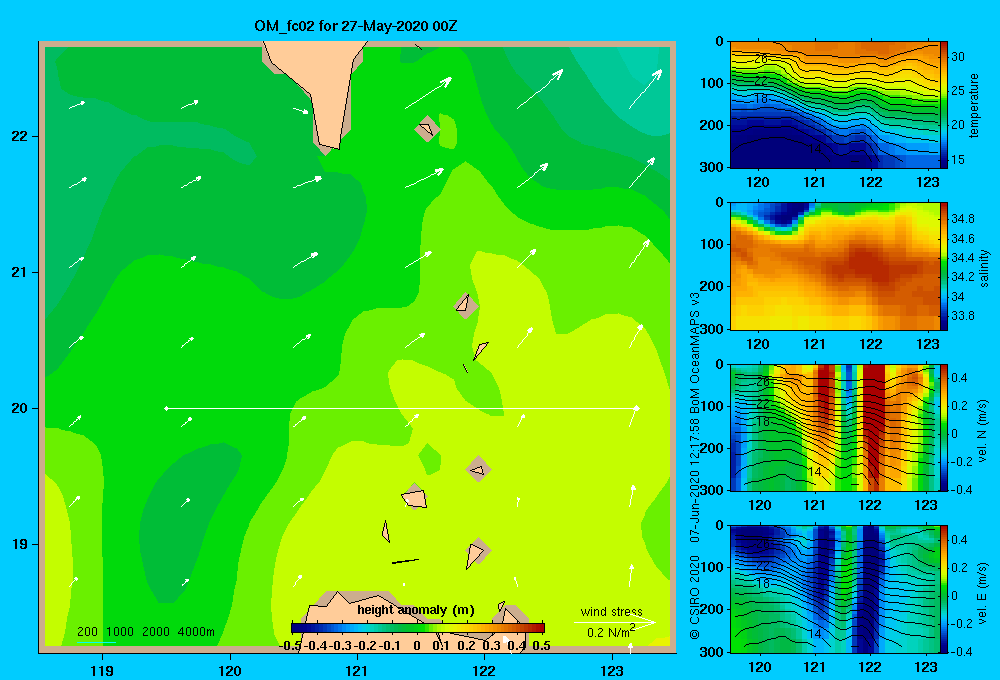
Task: Click latitude label 21 on main map
Action: tap(20, 272)
